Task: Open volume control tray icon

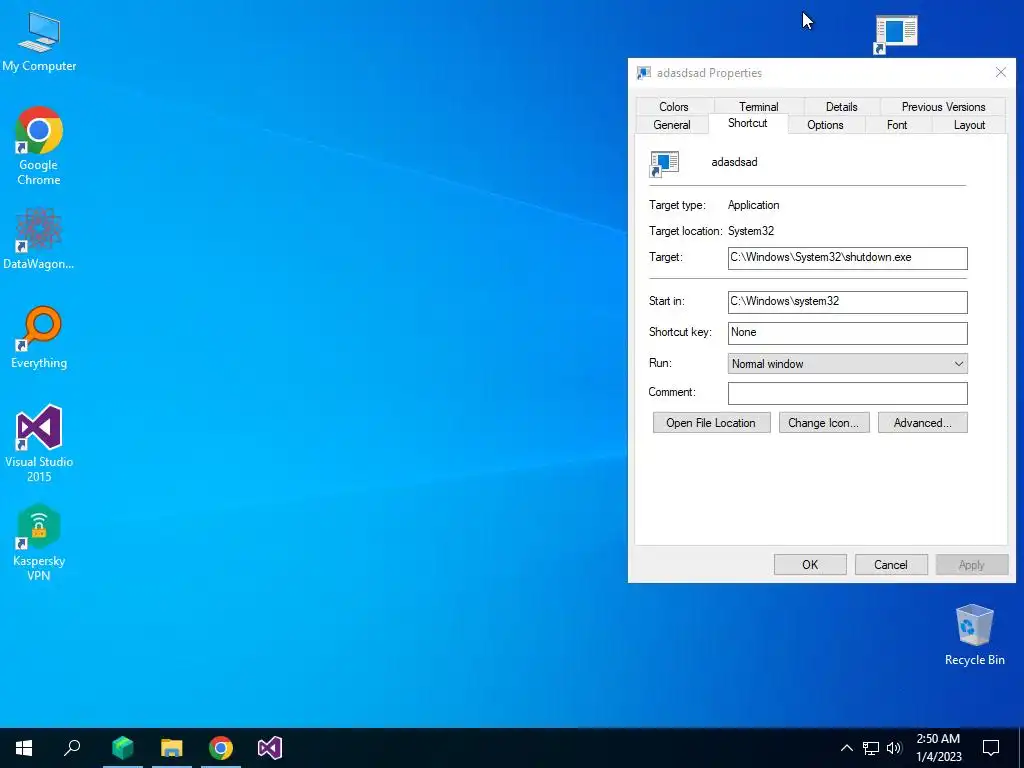Action: [x=894, y=748]
